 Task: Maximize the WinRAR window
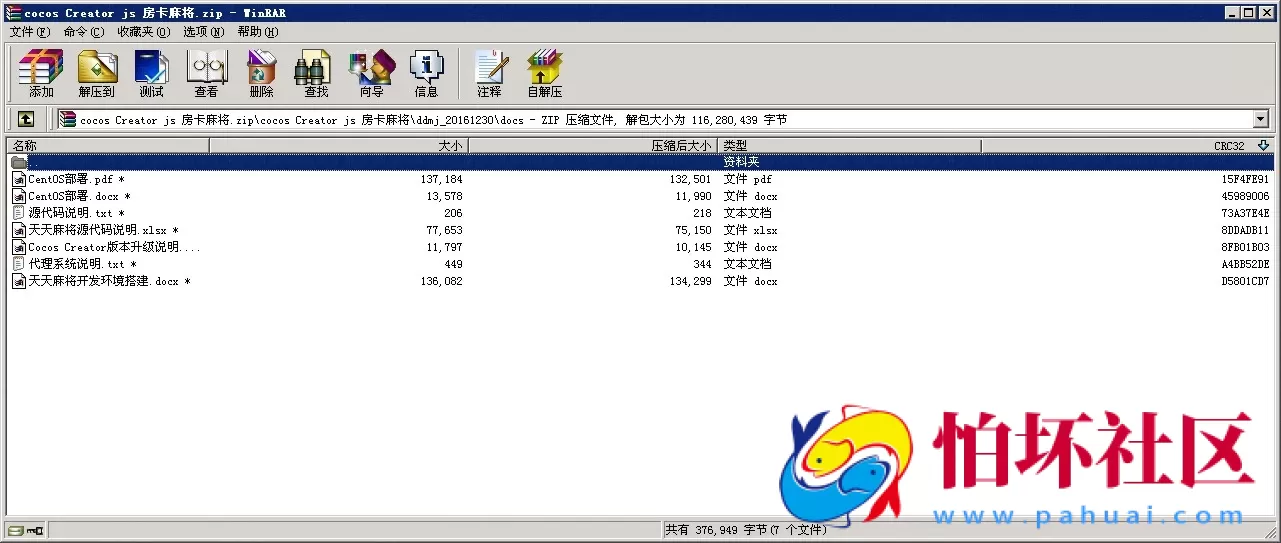coord(1250,13)
